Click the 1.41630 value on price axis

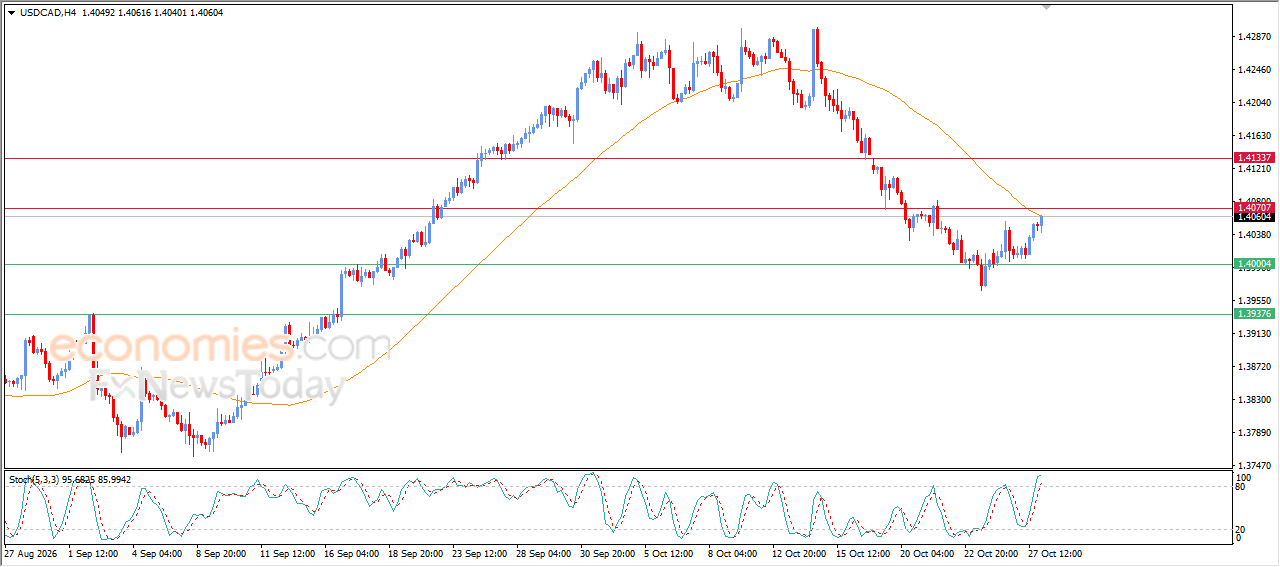(x=1254, y=136)
